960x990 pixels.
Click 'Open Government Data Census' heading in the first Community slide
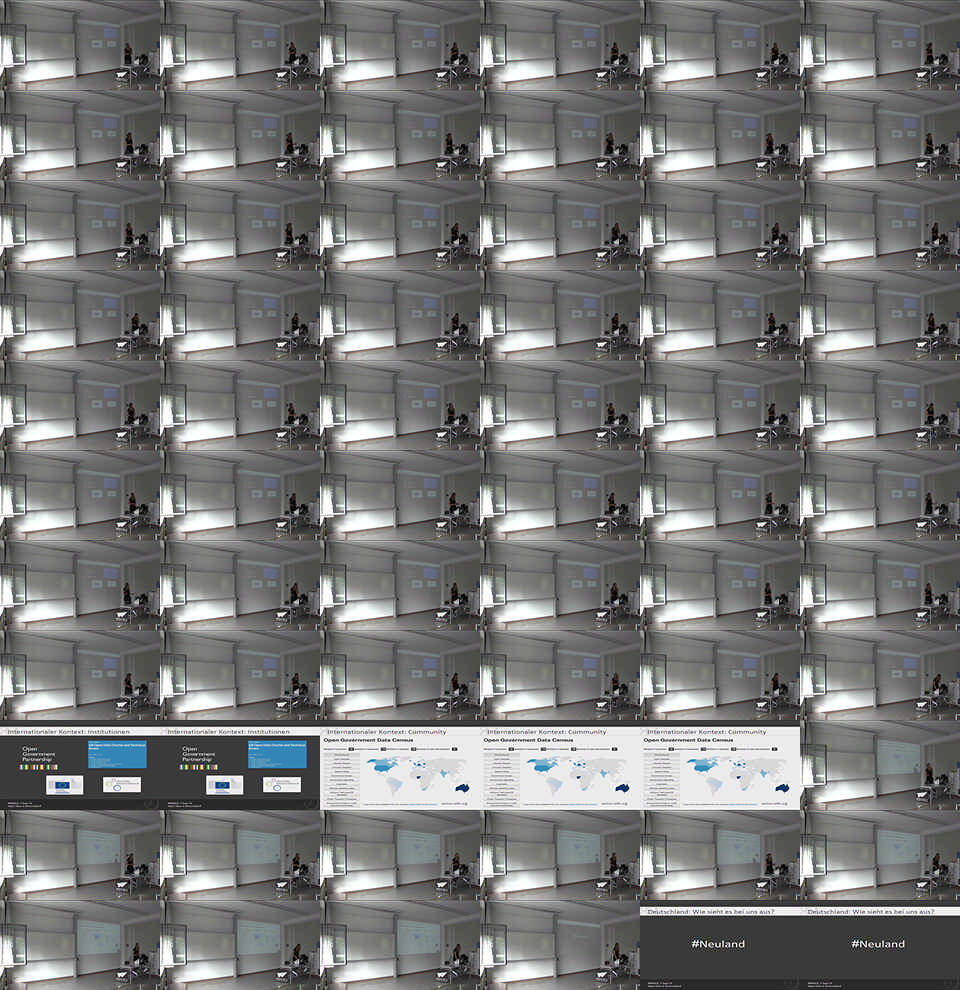pyautogui.click(x=368, y=739)
